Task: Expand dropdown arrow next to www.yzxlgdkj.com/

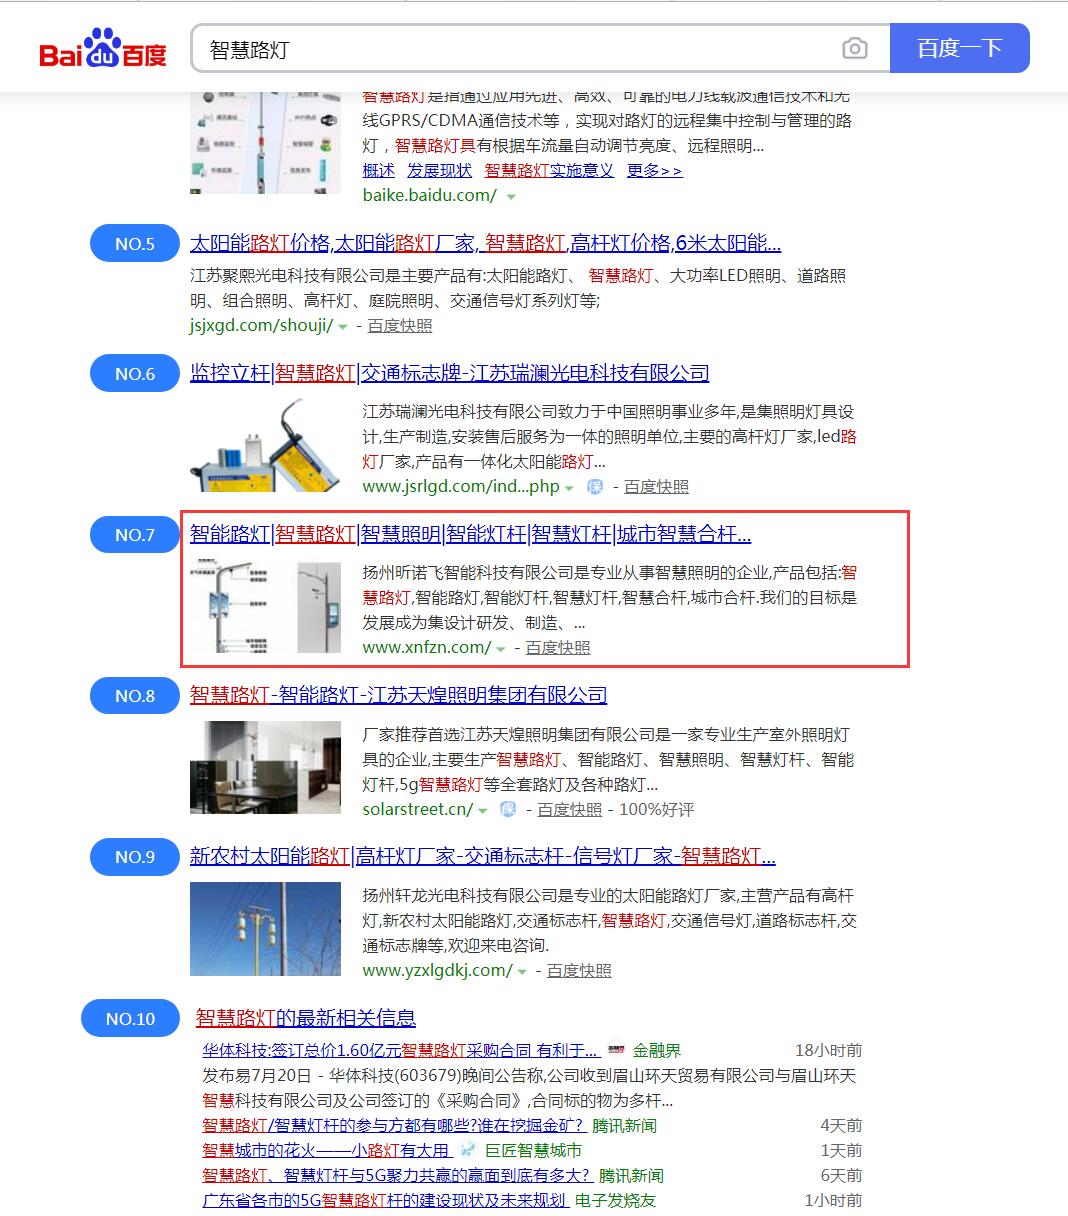Action: [x=522, y=972]
